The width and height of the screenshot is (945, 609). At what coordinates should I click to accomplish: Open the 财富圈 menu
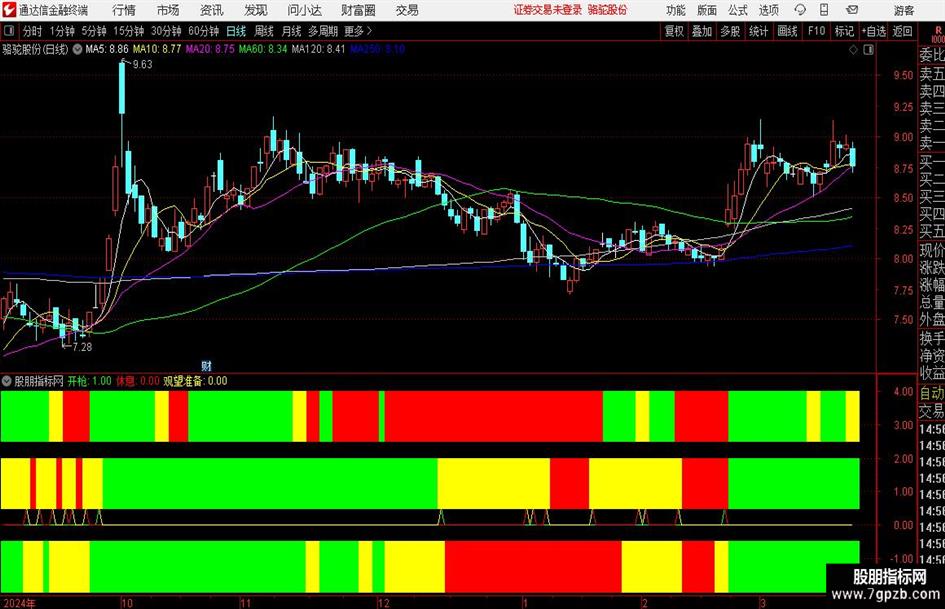[x=359, y=10]
